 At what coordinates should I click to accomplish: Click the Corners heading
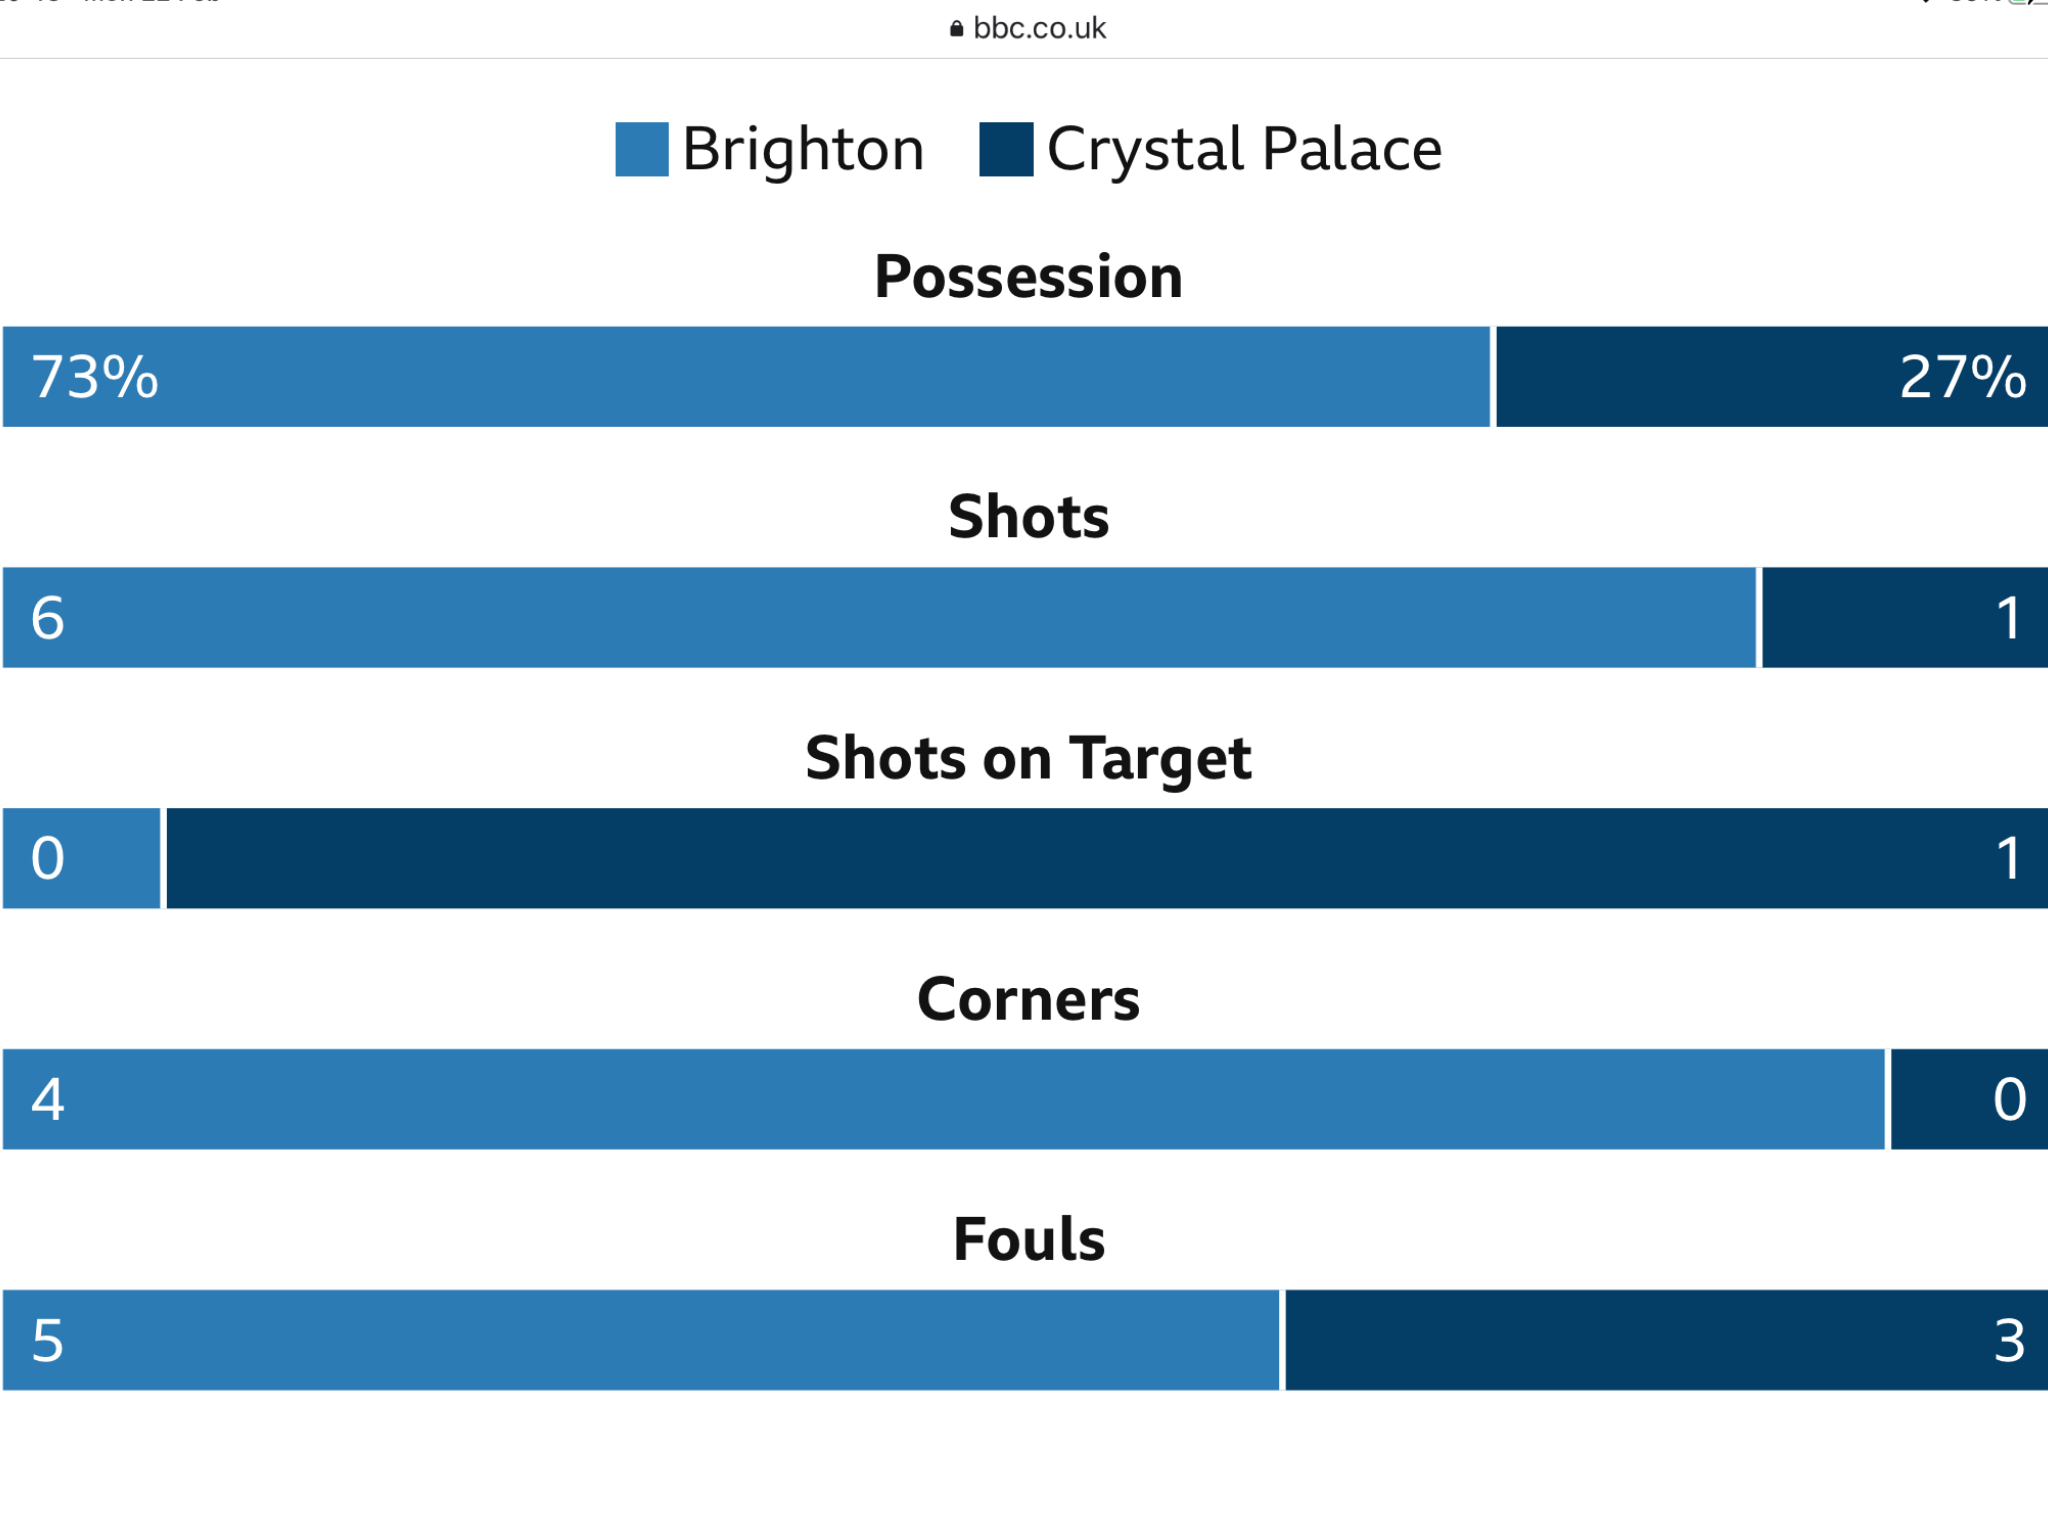point(1028,999)
